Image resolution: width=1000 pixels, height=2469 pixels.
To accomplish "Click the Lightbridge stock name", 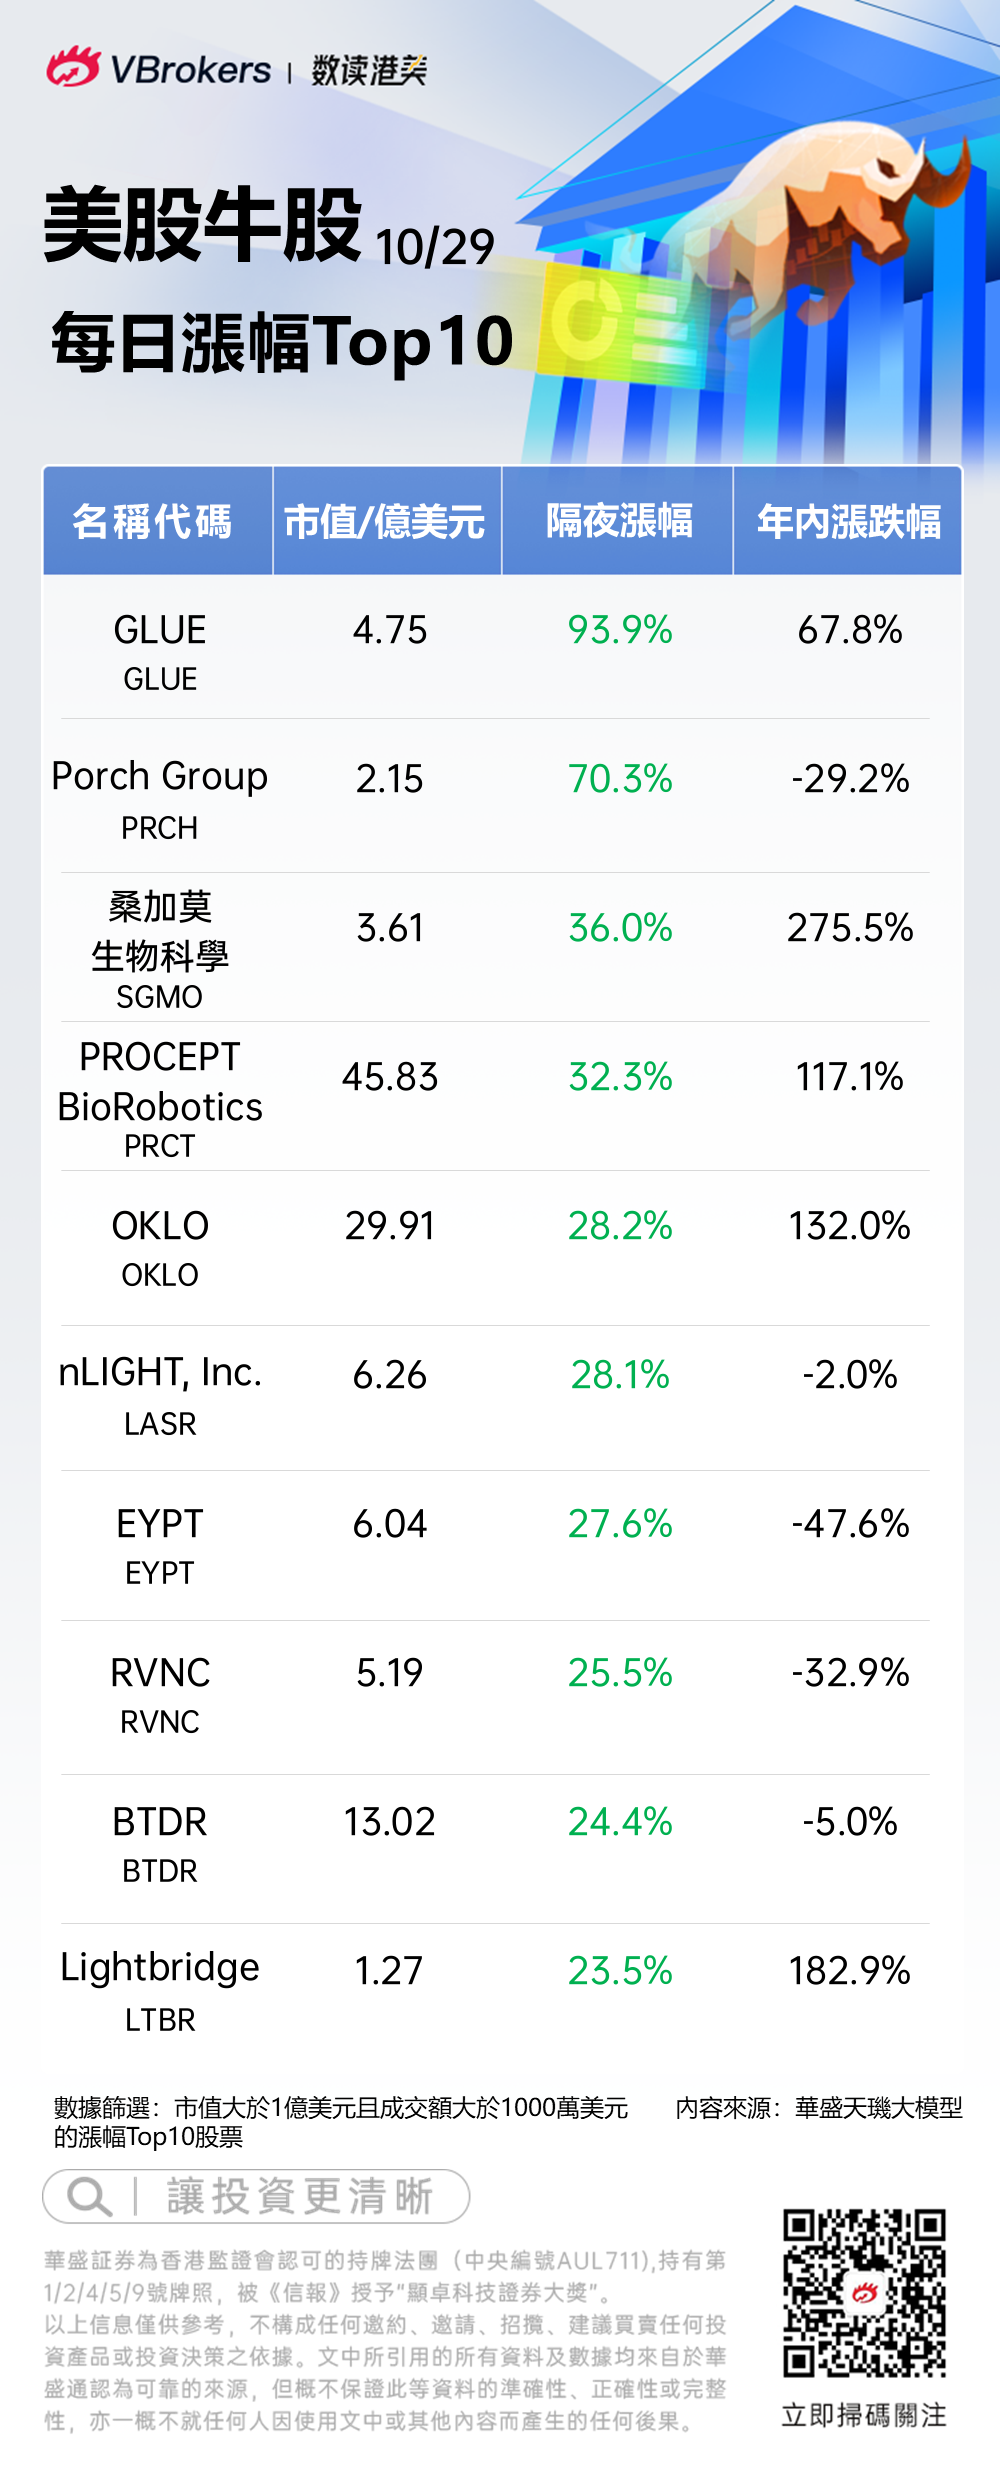I will [x=160, y=1968].
